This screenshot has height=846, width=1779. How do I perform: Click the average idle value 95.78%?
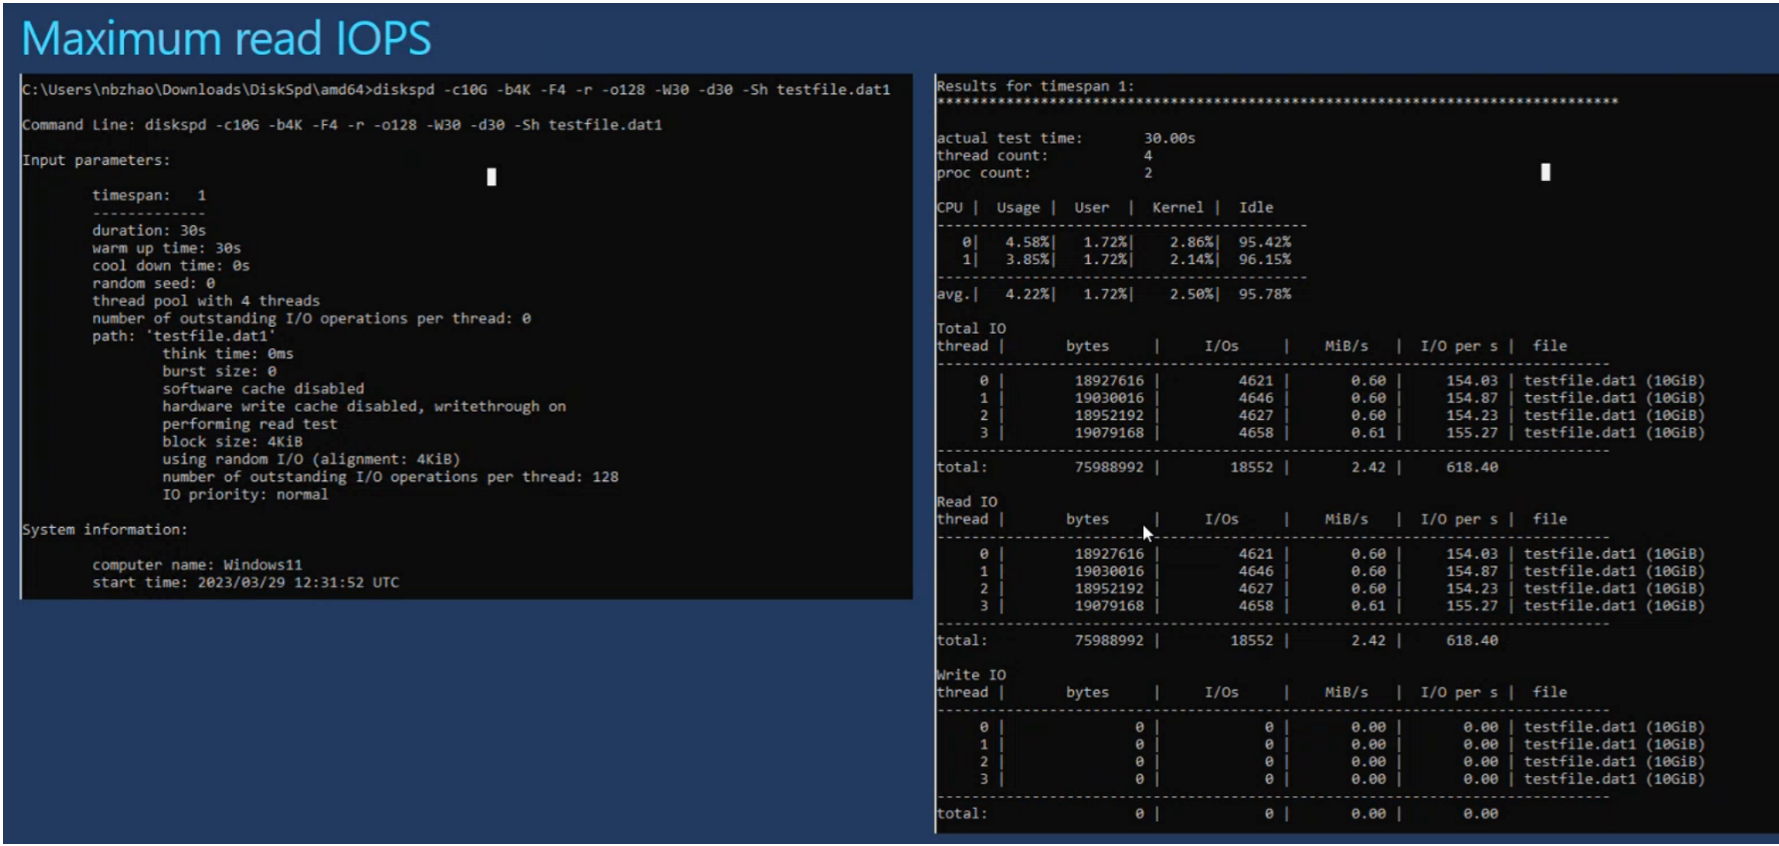pyautogui.click(x=1265, y=294)
